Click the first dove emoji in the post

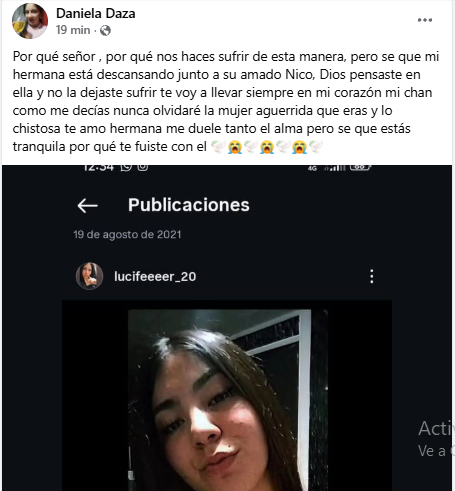point(218,147)
